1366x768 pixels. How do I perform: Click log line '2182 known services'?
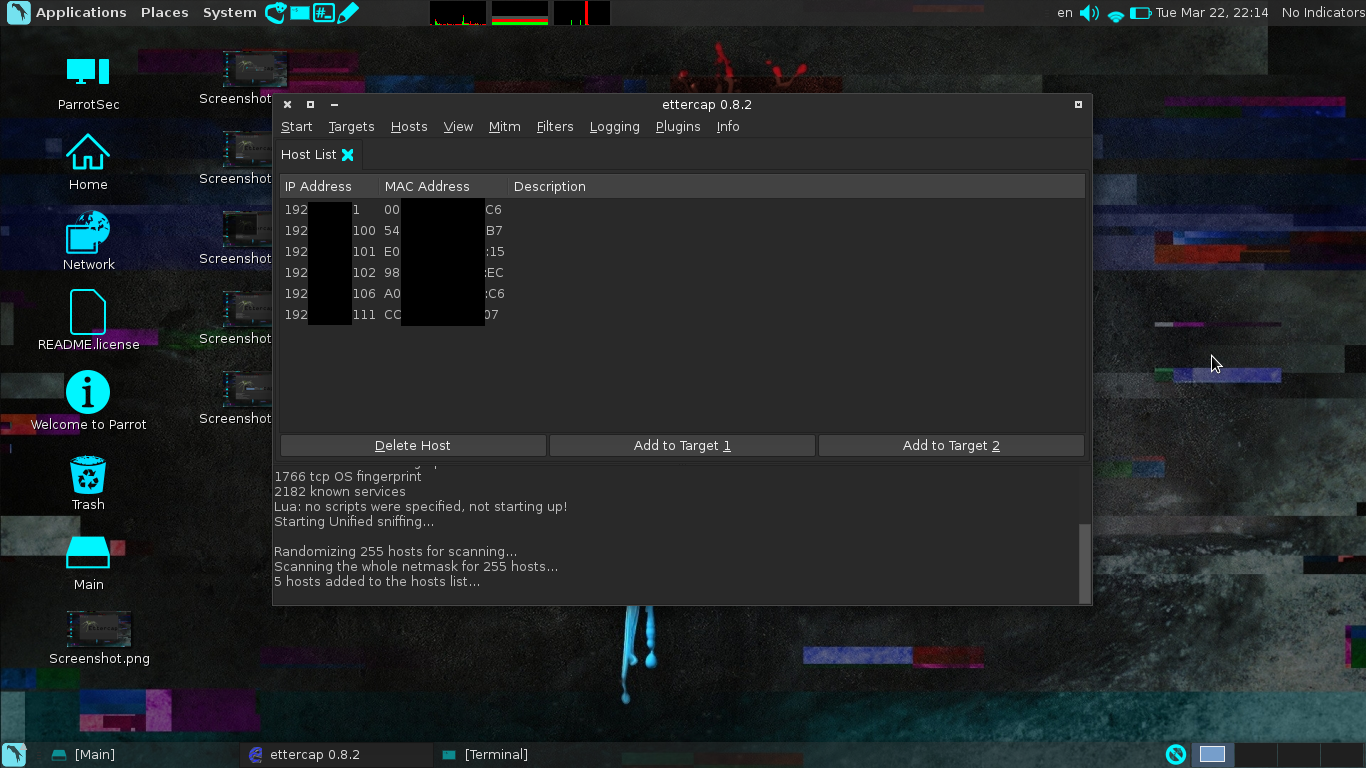point(340,492)
